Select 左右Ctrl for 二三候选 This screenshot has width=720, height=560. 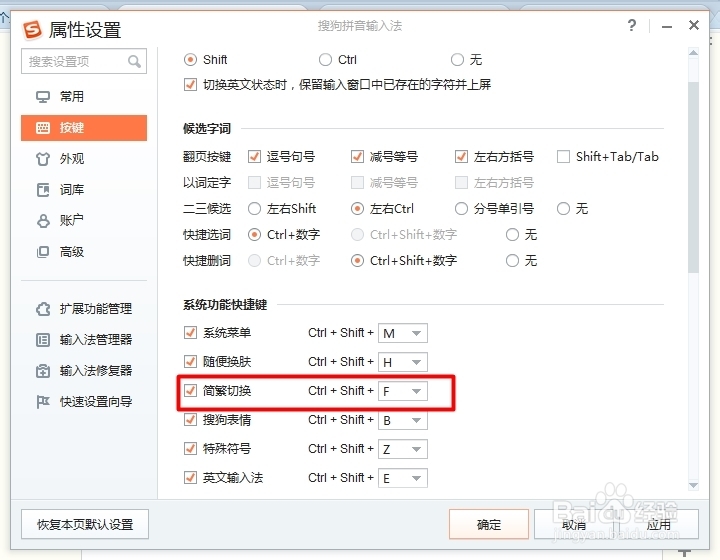(x=357, y=209)
